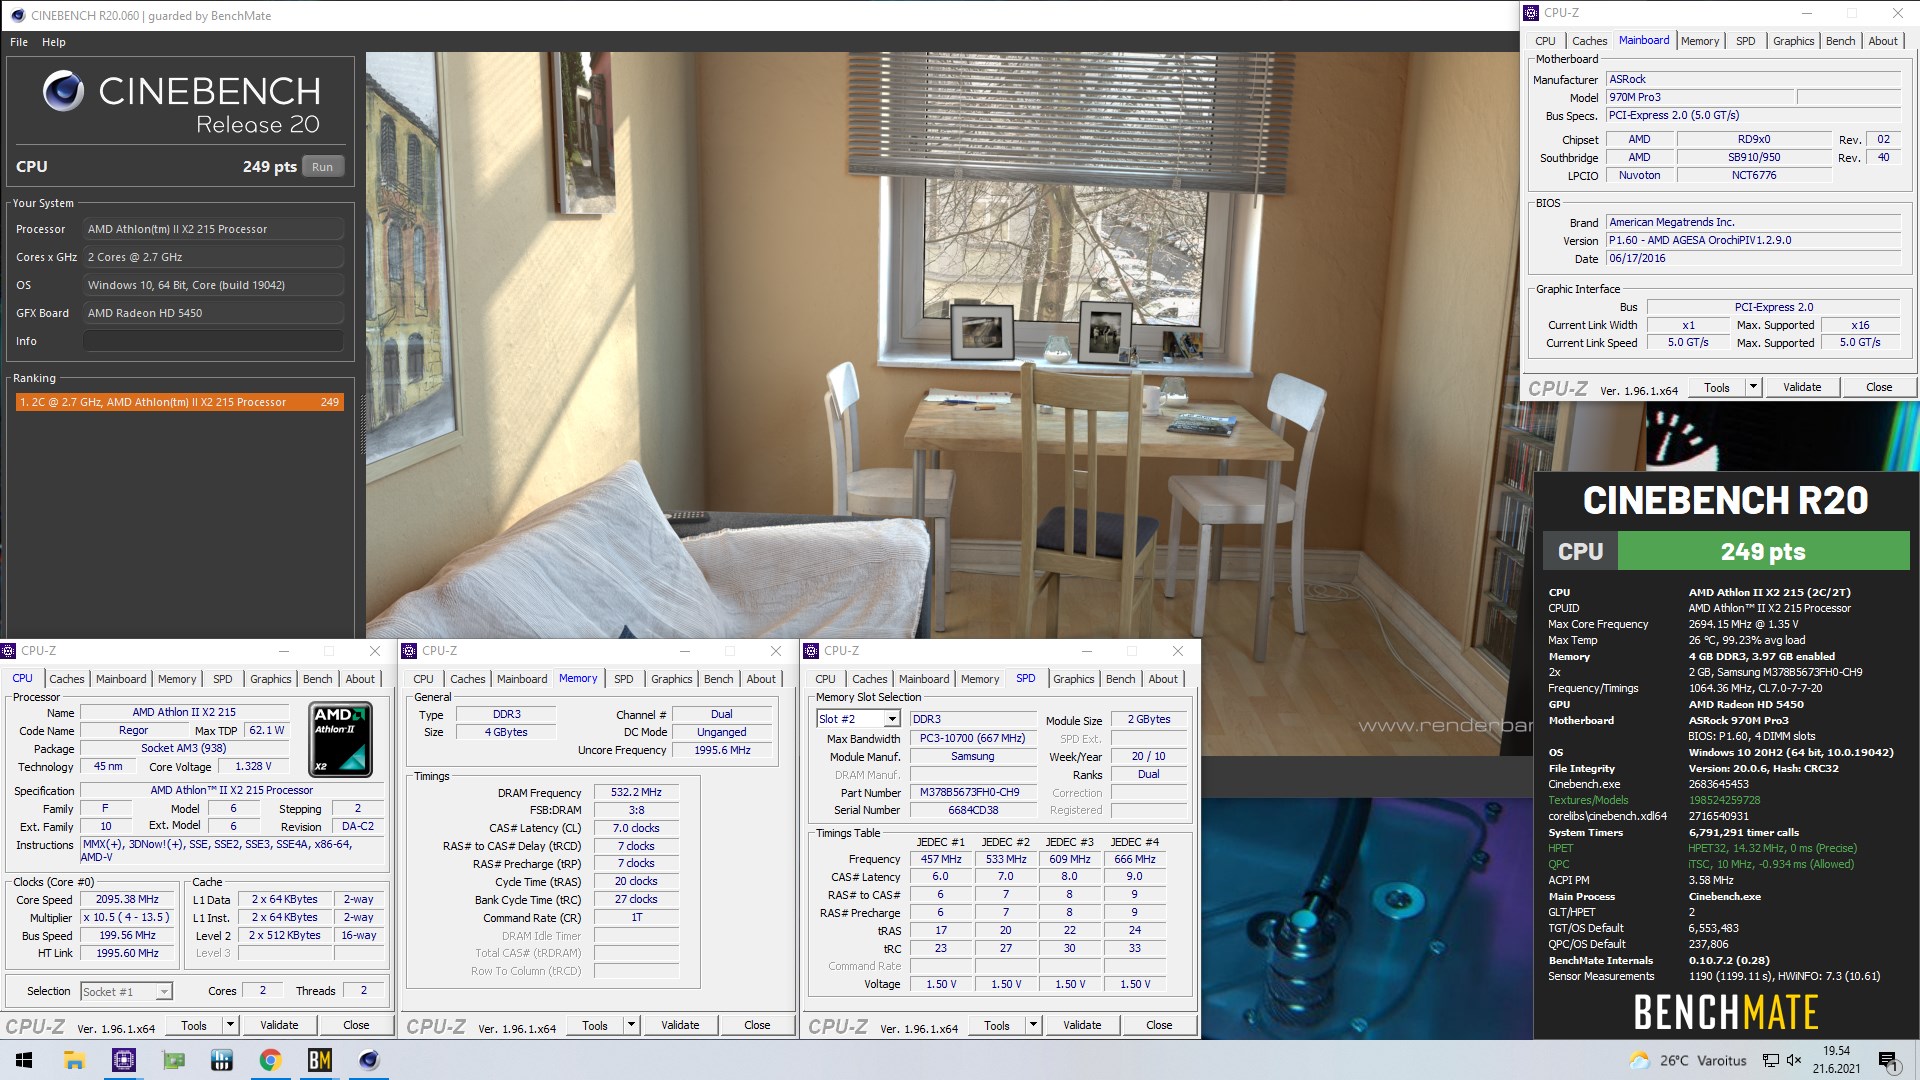Click the 249 pts score in BenchMate panel
The width and height of the screenshot is (1920, 1080).
tap(1763, 551)
